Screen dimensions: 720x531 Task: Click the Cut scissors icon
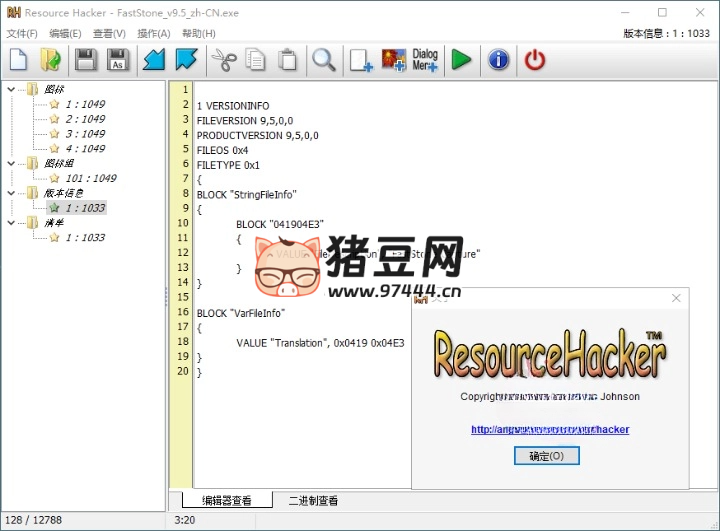[224, 60]
